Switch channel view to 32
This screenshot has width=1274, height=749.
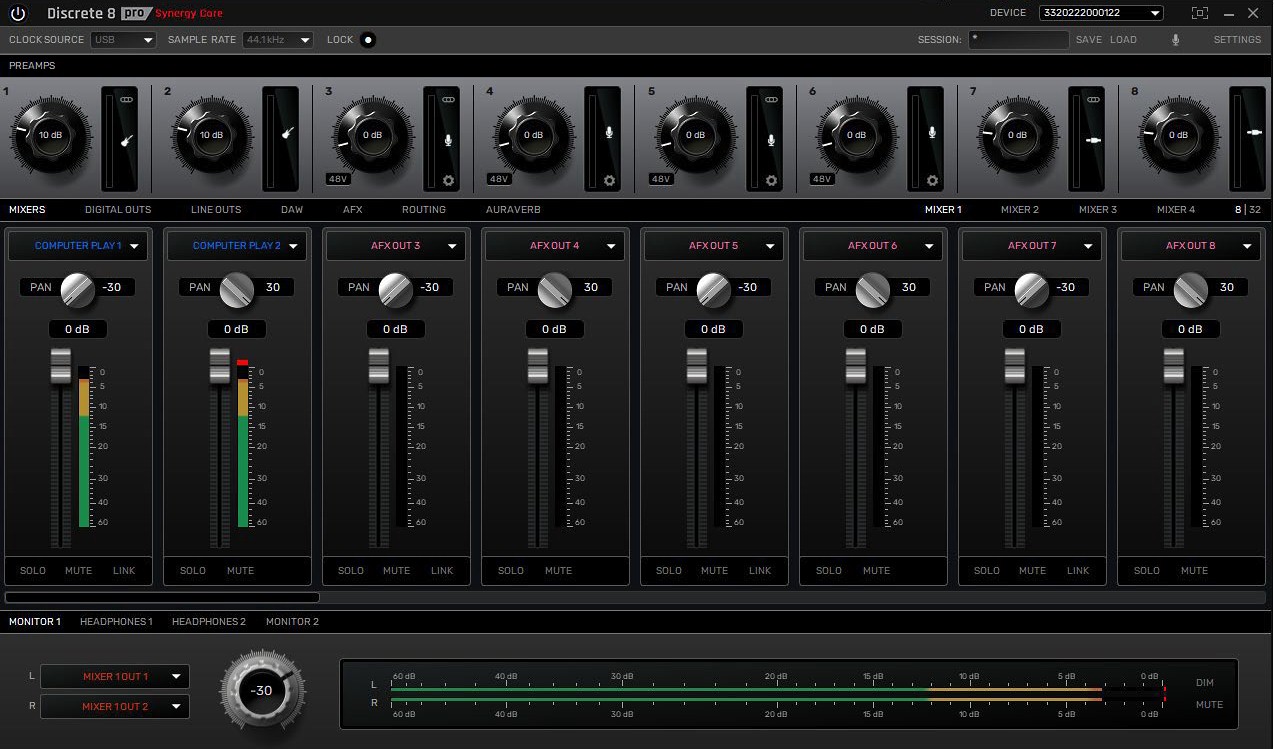pyautogui.click(x=1255, y=210)
